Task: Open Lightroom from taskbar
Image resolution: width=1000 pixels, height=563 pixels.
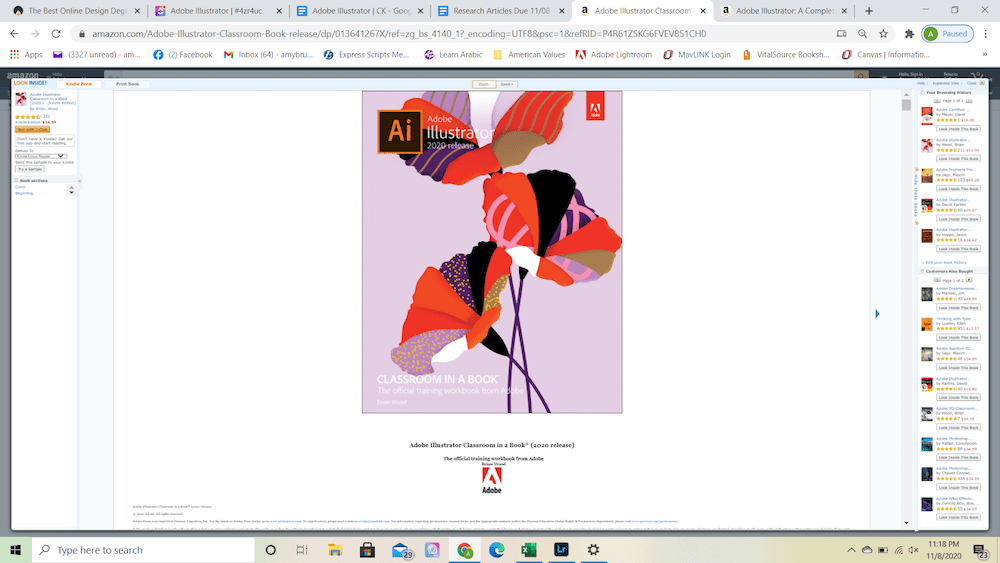Action: pos(561,550)
